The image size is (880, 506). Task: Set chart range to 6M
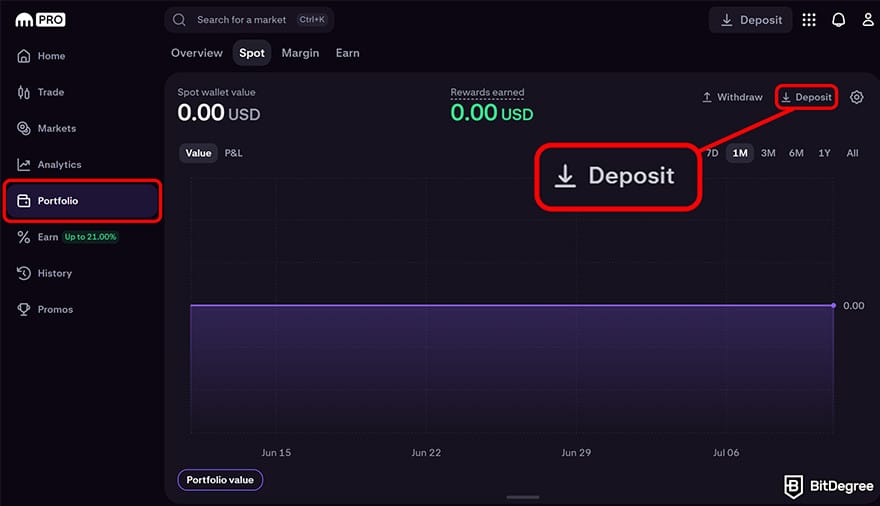(796, 153)
